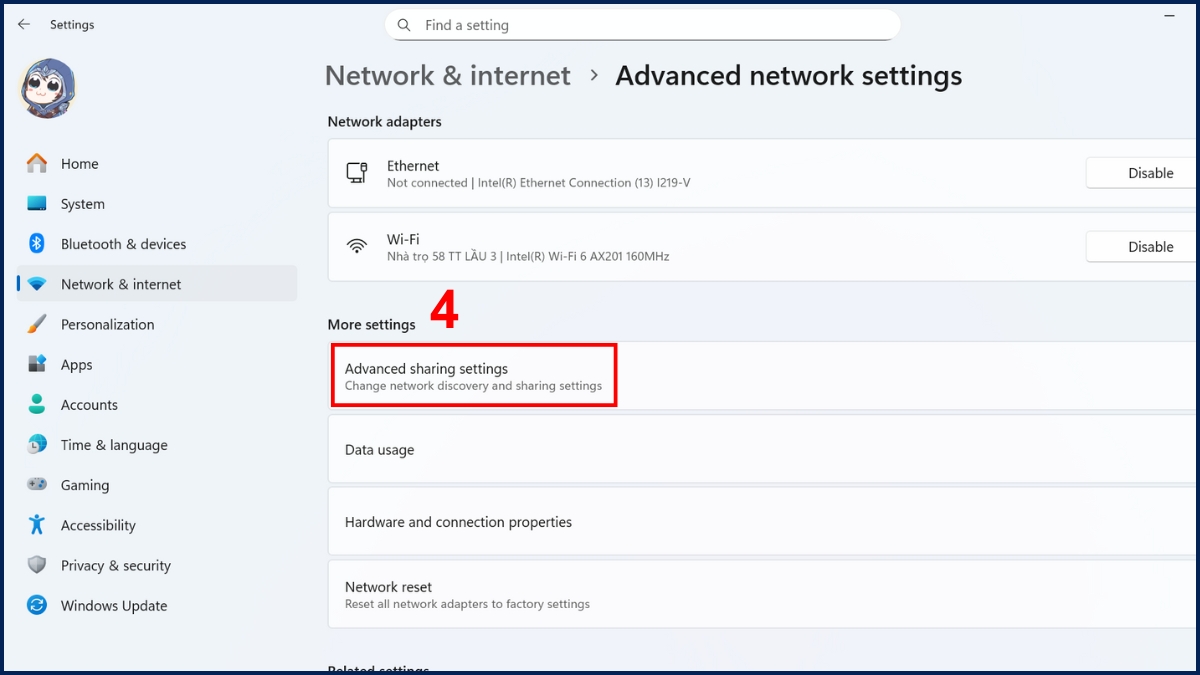Open Advanced sharing settings

pos(473,375)
